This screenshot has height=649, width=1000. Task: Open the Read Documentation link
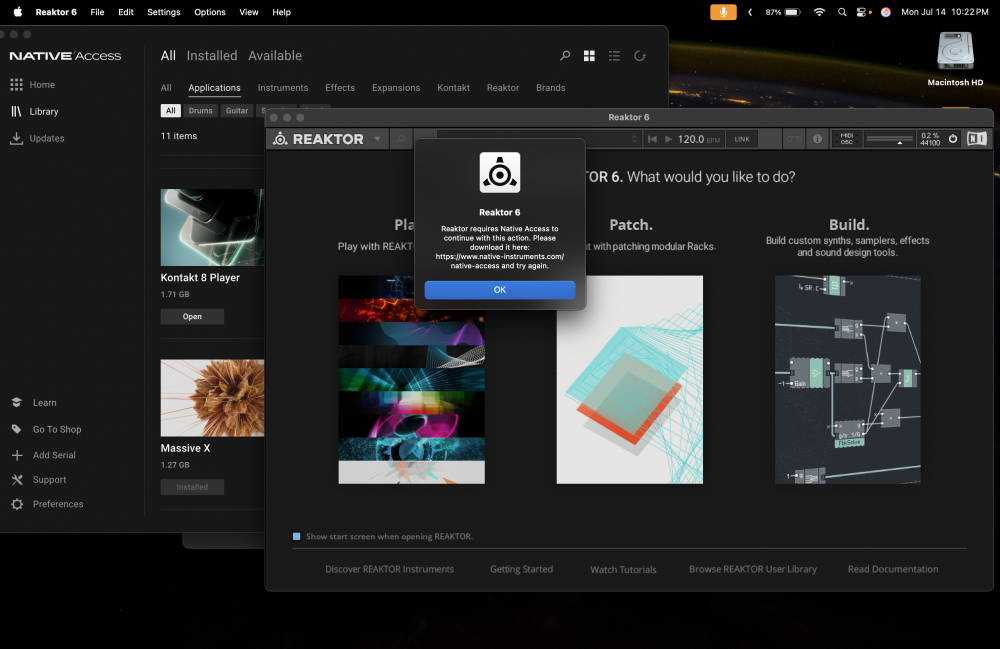pyautogui.click(x=893, y=569)
